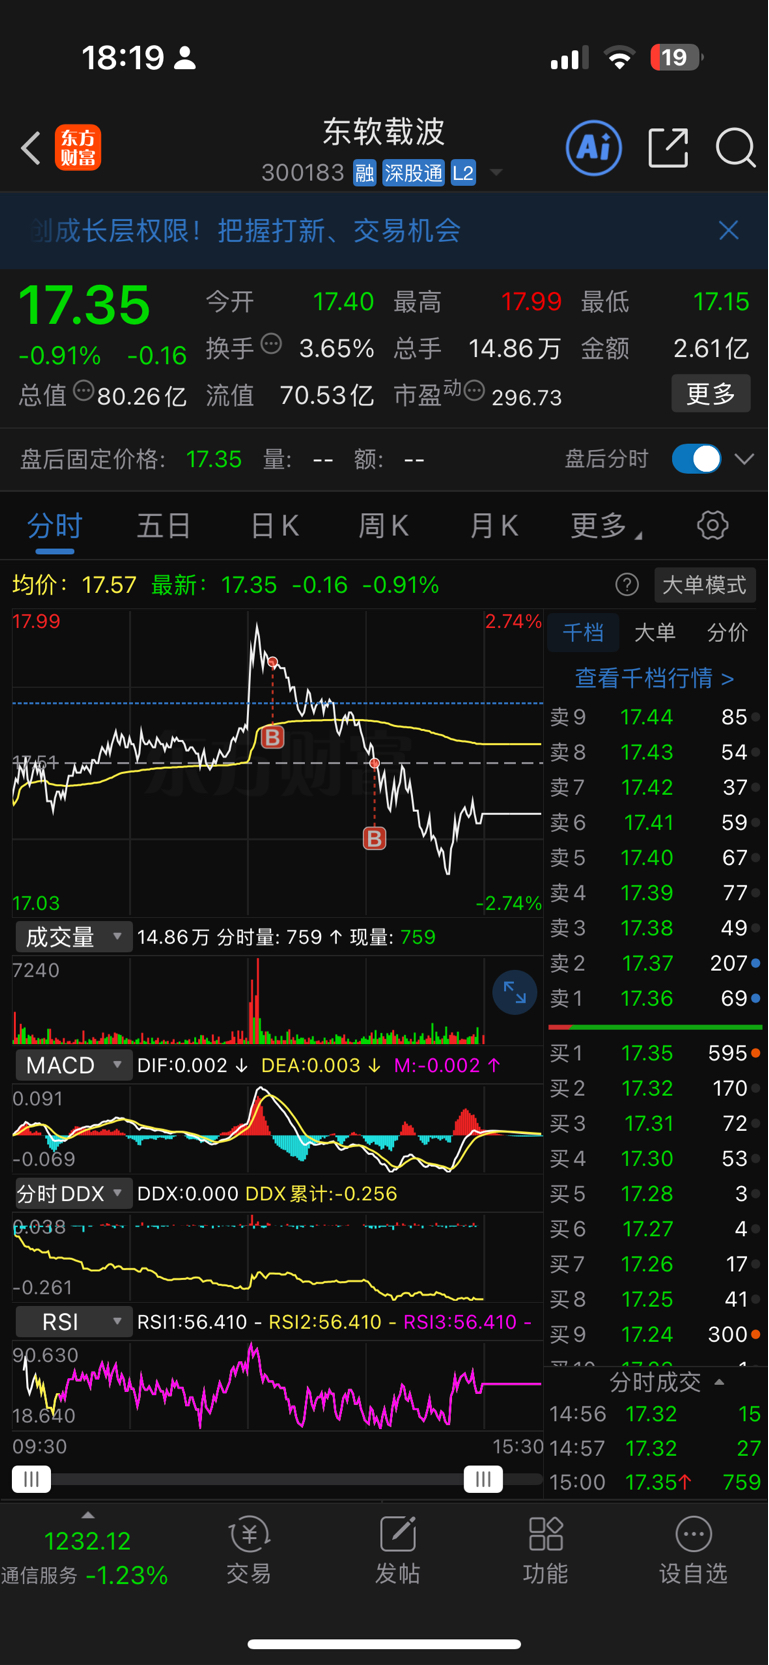The image size is (769, 1665).
Task: Expand the 通信服务 index panel
Action: coord(87,1515)
